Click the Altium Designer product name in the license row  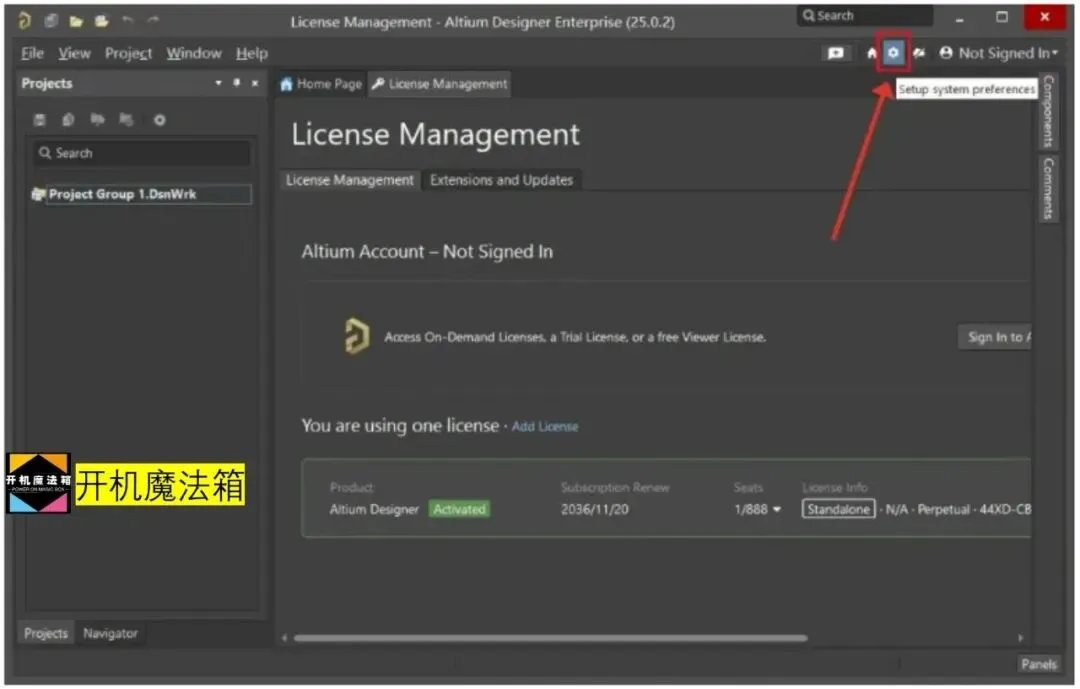374,510
